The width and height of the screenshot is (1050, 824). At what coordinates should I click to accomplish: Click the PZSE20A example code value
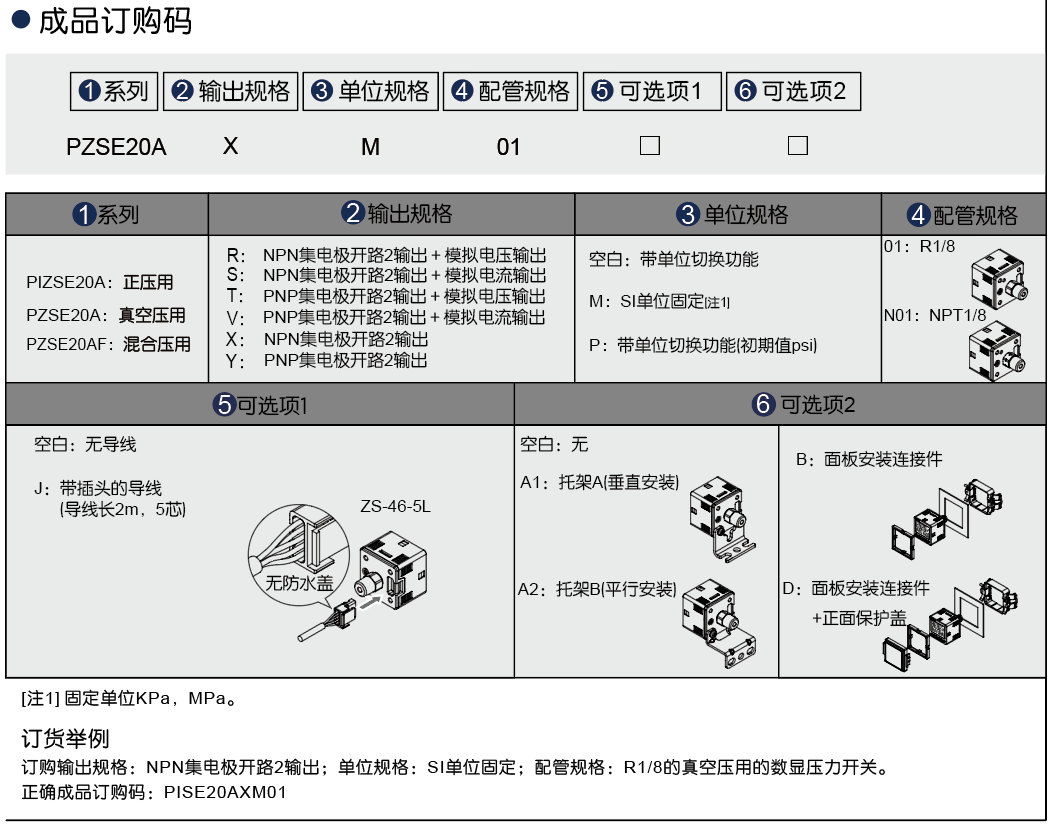(116, 147)
